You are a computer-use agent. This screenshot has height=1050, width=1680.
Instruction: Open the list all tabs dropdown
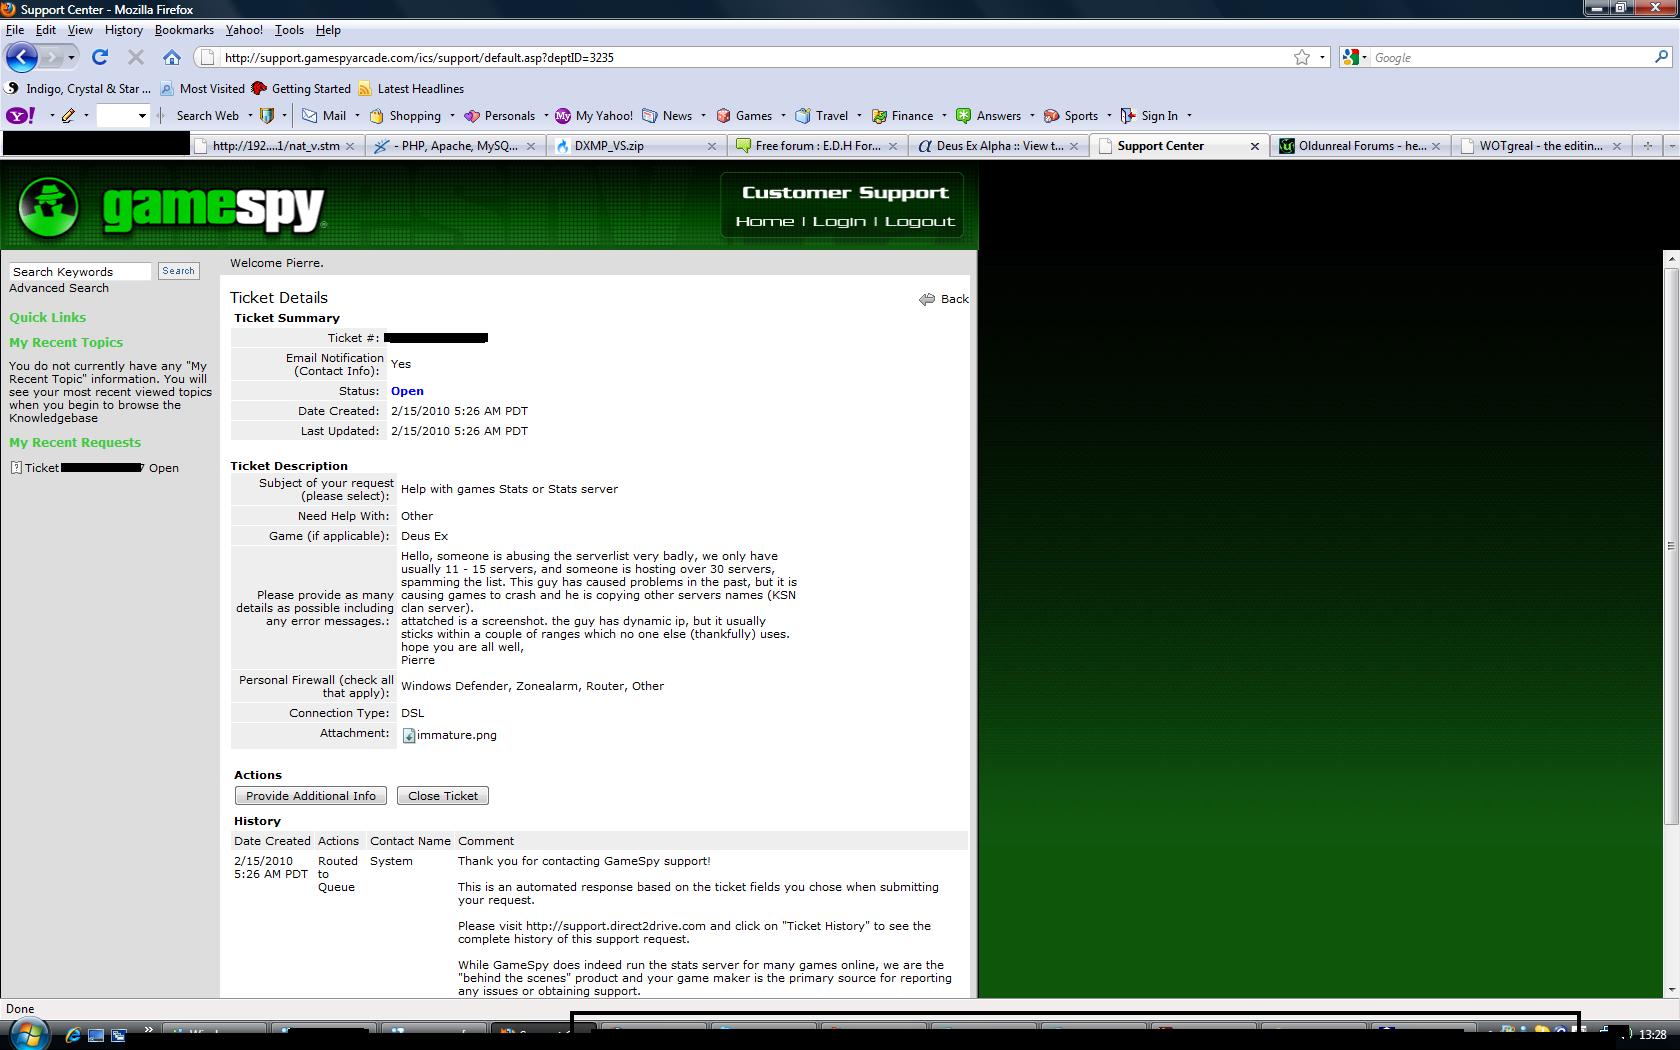pyautogui.click(x=1670, y=146)
